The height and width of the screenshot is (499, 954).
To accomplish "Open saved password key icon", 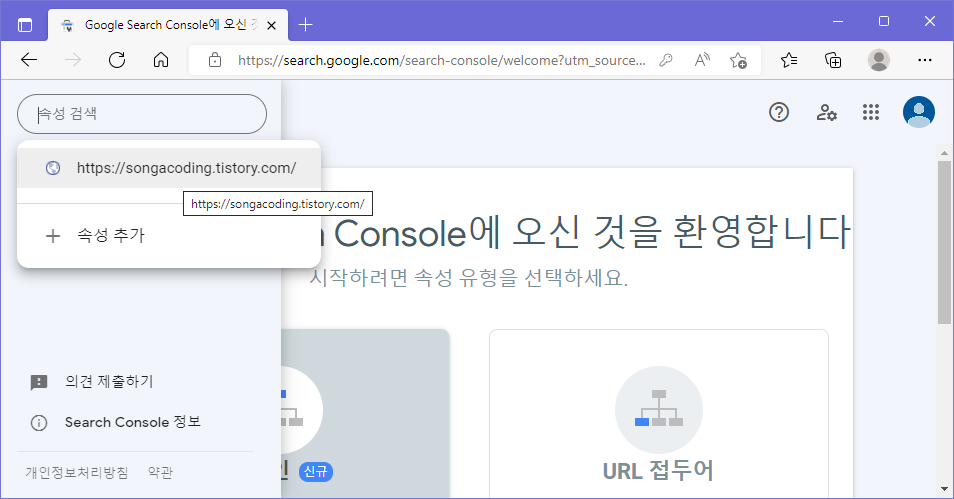I will (666, 60).
